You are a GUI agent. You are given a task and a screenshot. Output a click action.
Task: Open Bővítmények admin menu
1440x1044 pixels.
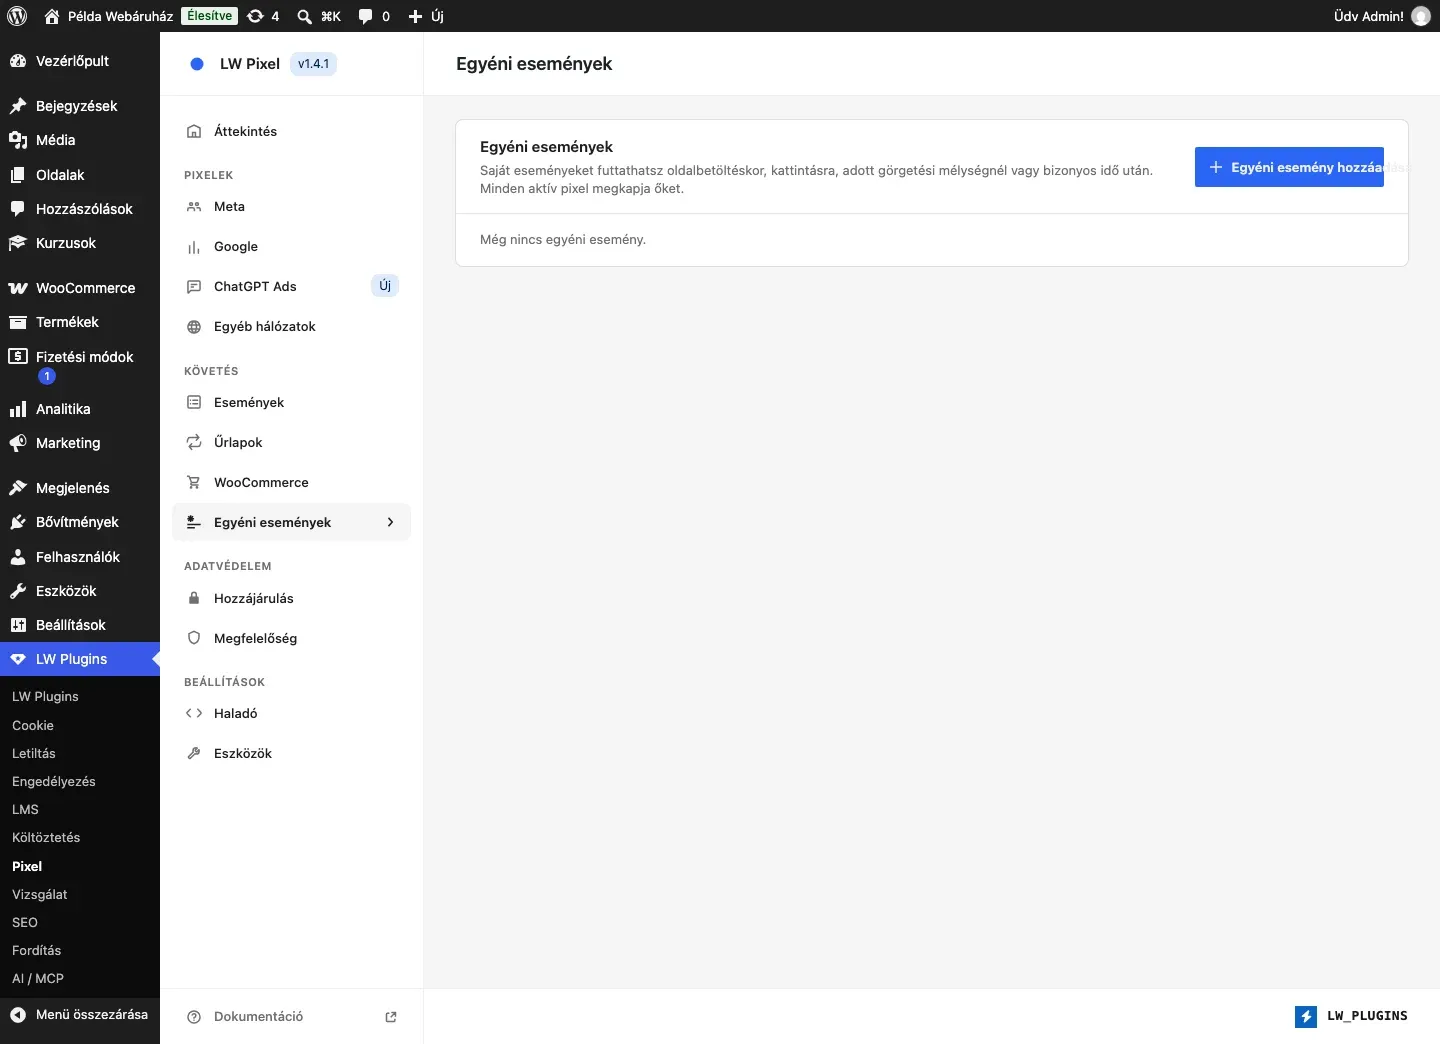[80, 522]
